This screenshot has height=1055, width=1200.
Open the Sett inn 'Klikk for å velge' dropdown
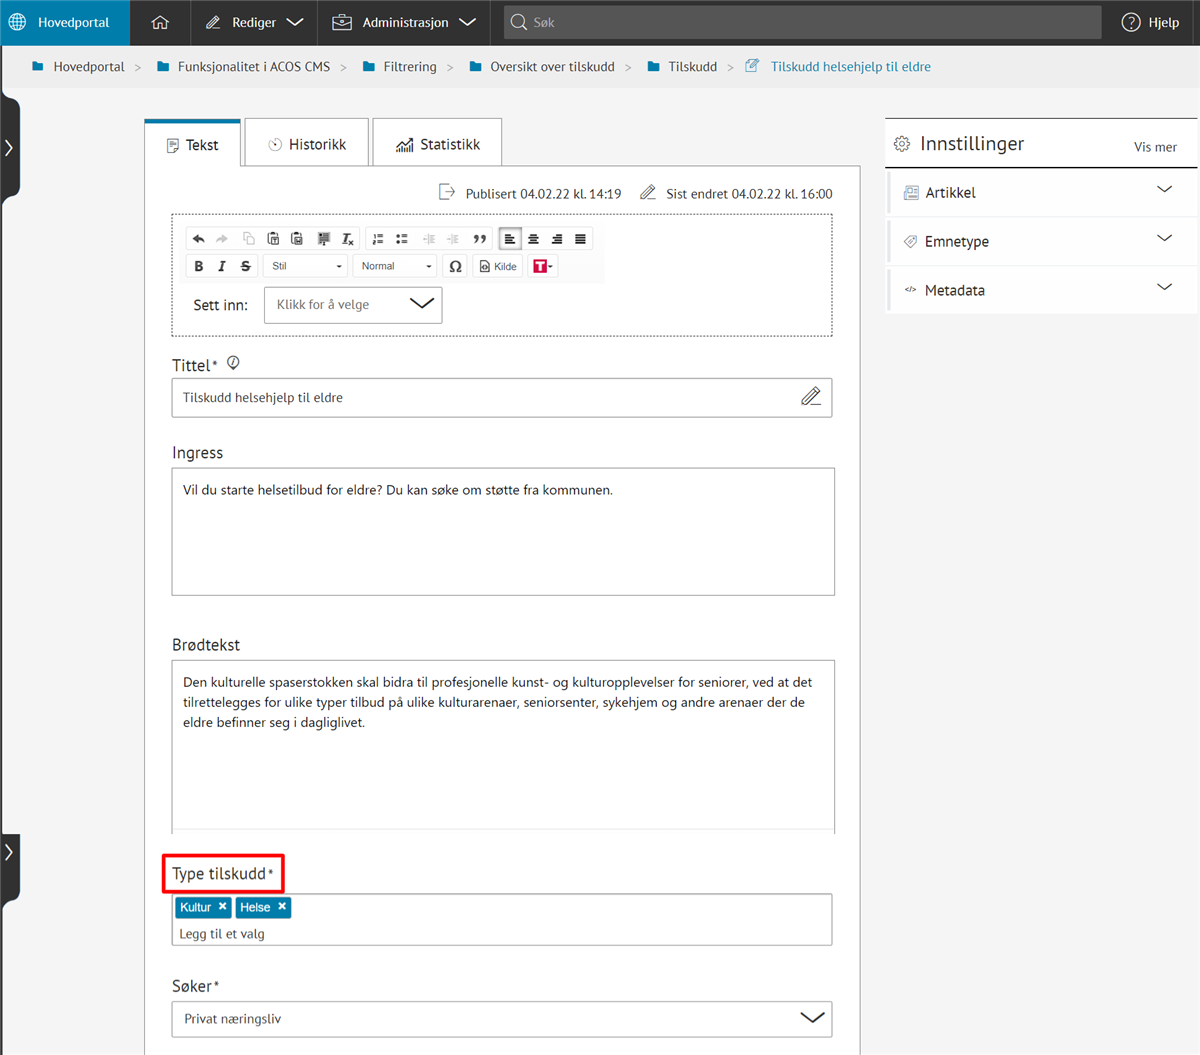pos(353,305)
